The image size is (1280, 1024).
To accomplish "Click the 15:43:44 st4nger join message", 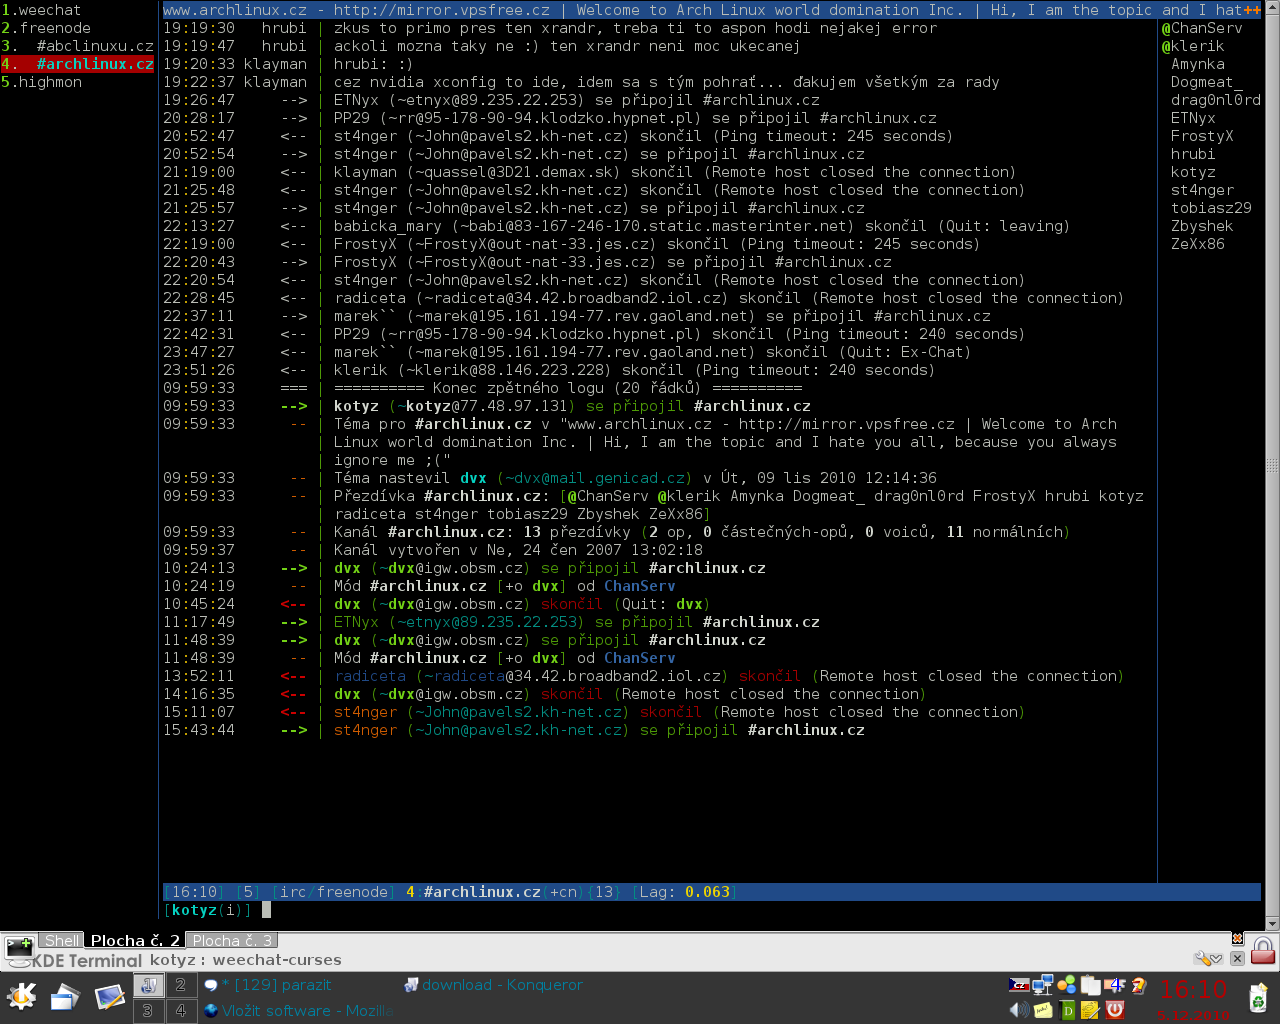I will point(514,730).
